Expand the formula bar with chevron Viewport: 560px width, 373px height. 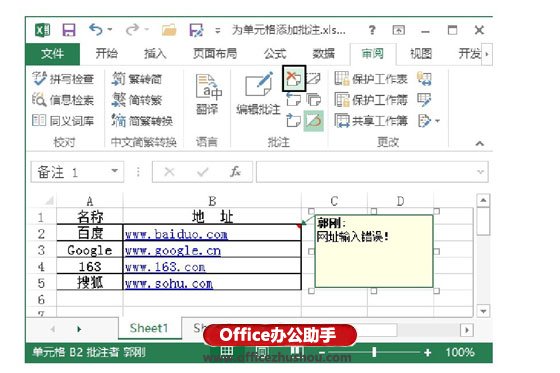click(481, 172)
